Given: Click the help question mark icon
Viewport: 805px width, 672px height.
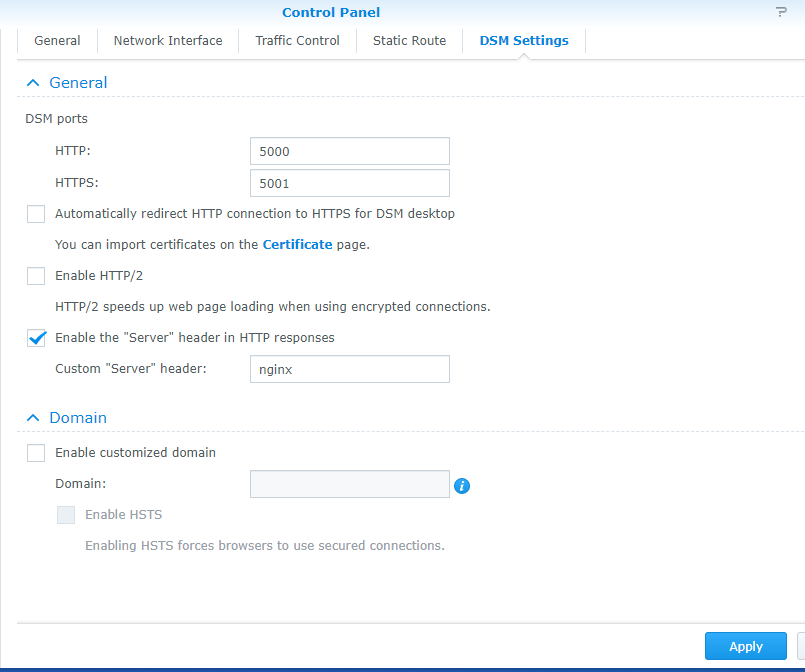Looking at the screenshot, I should [781, 12].
